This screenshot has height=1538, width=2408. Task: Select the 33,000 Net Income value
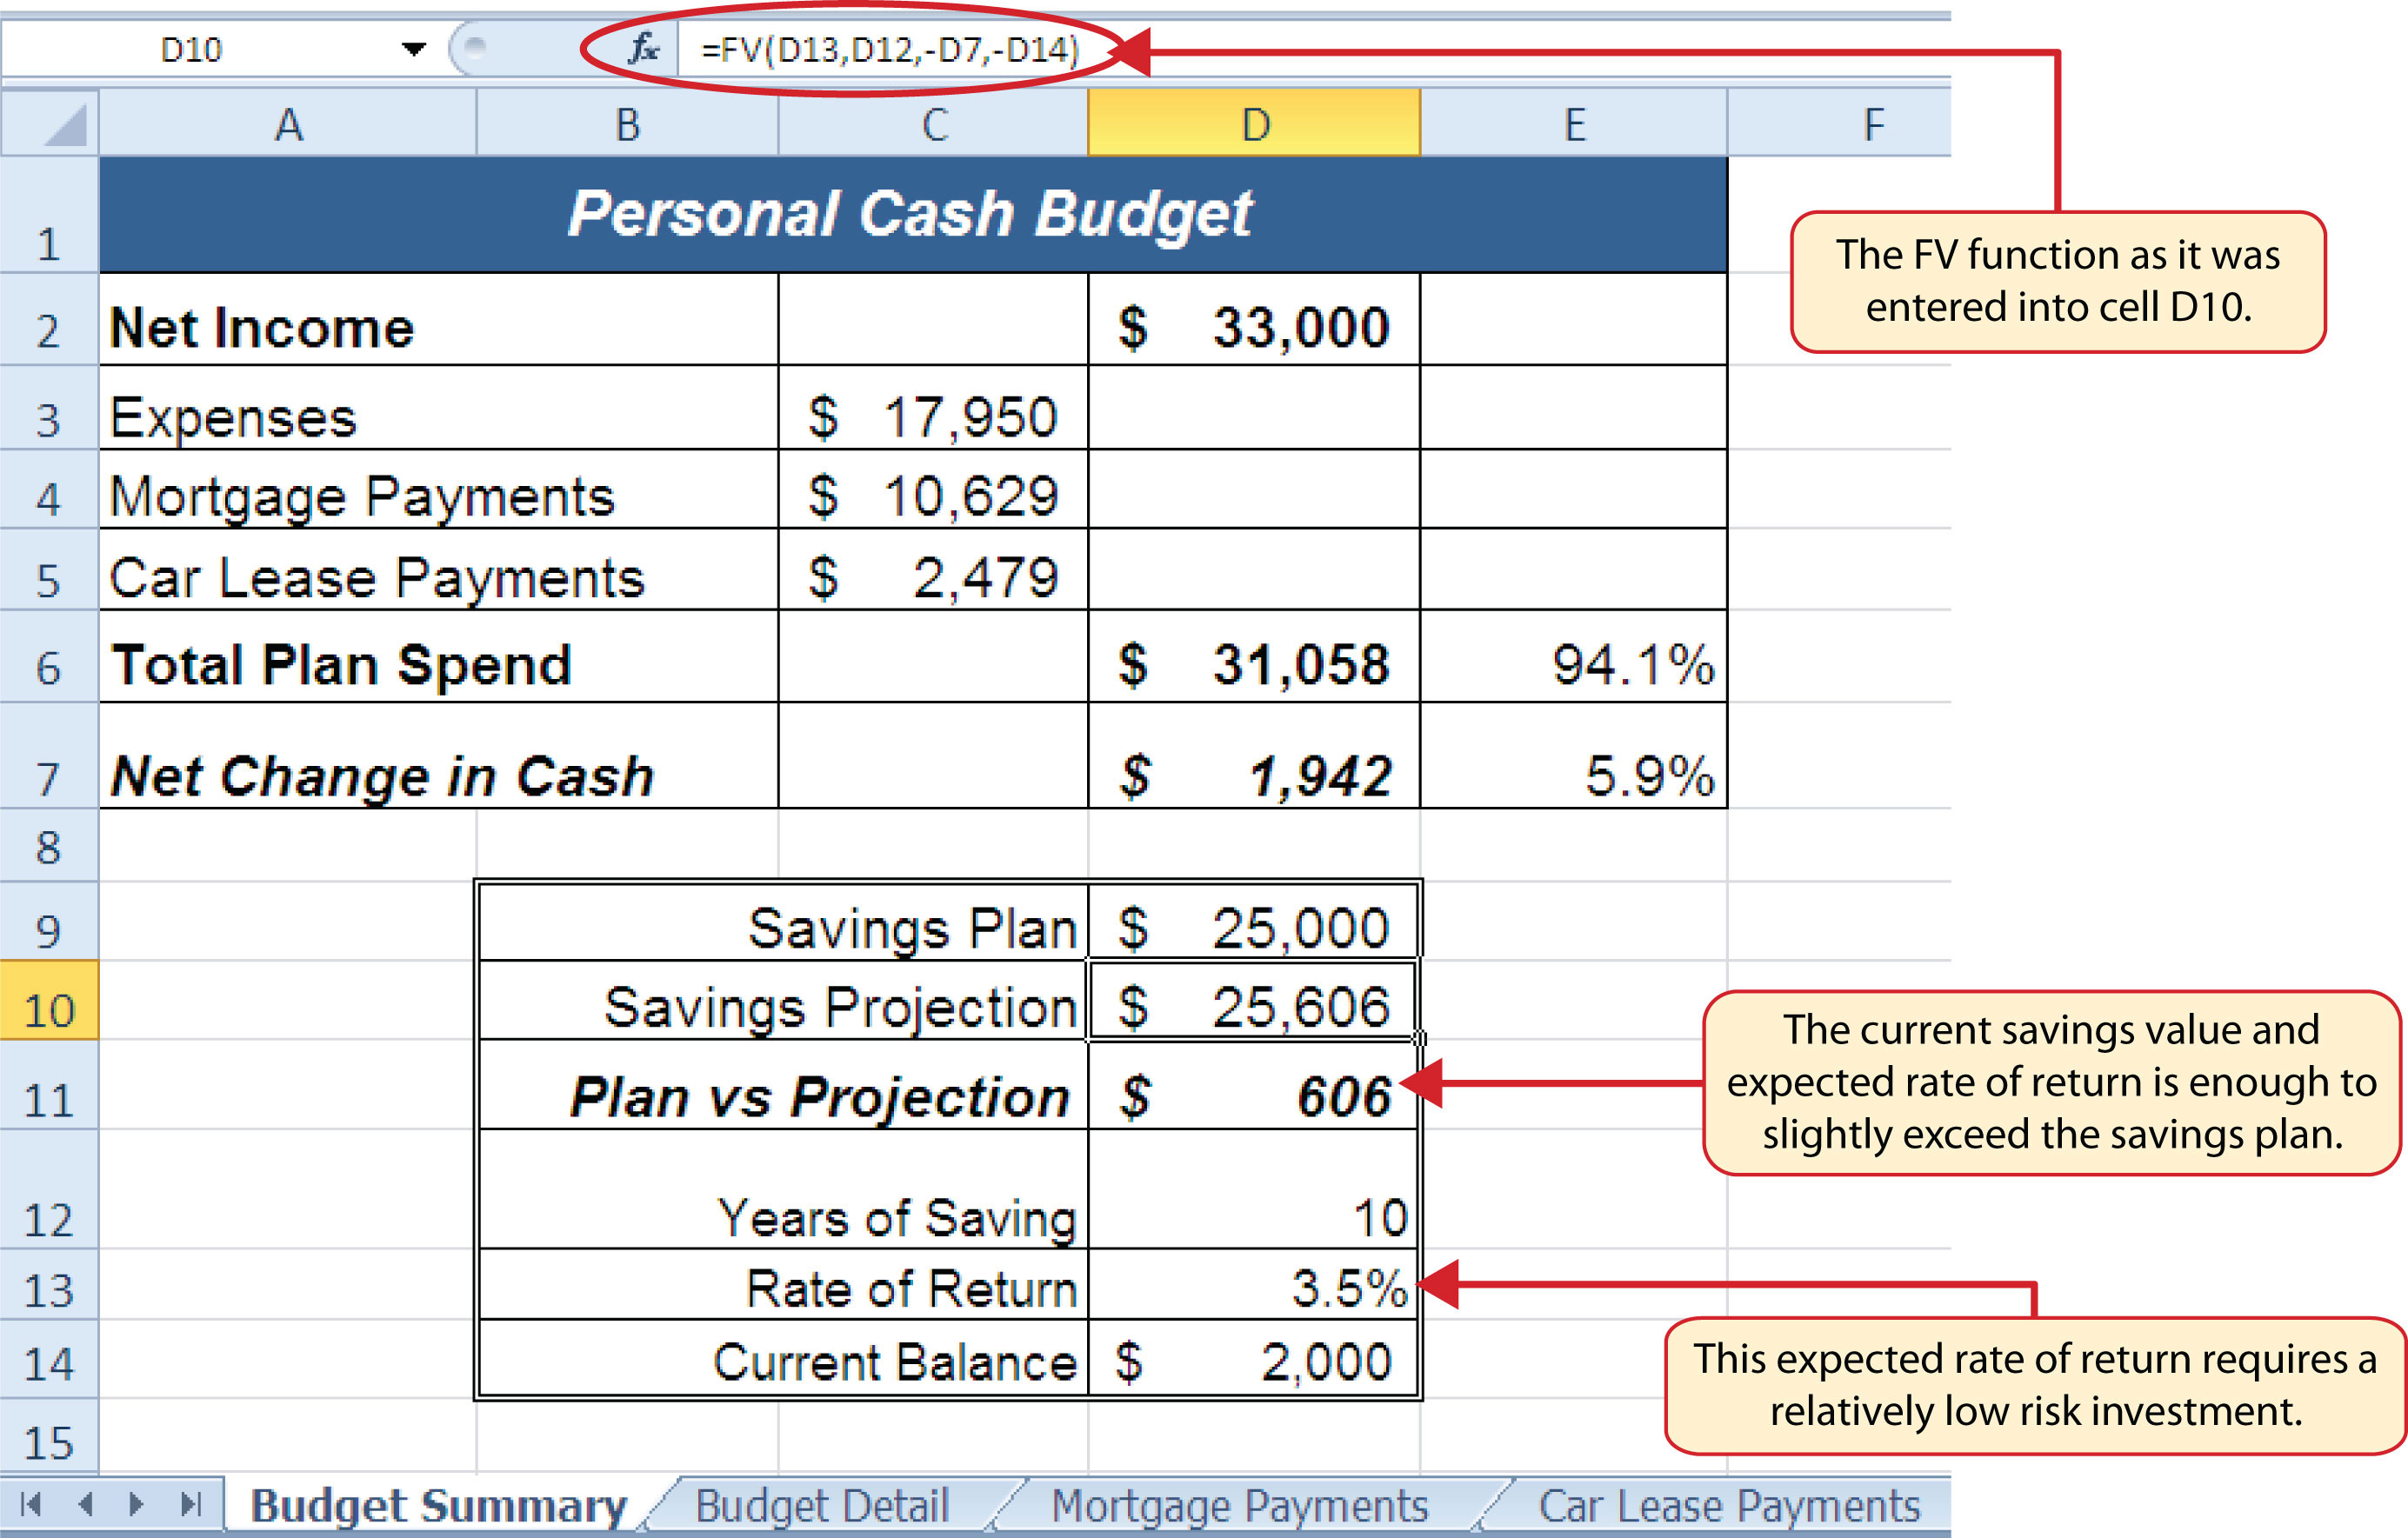click(1254, 320)
